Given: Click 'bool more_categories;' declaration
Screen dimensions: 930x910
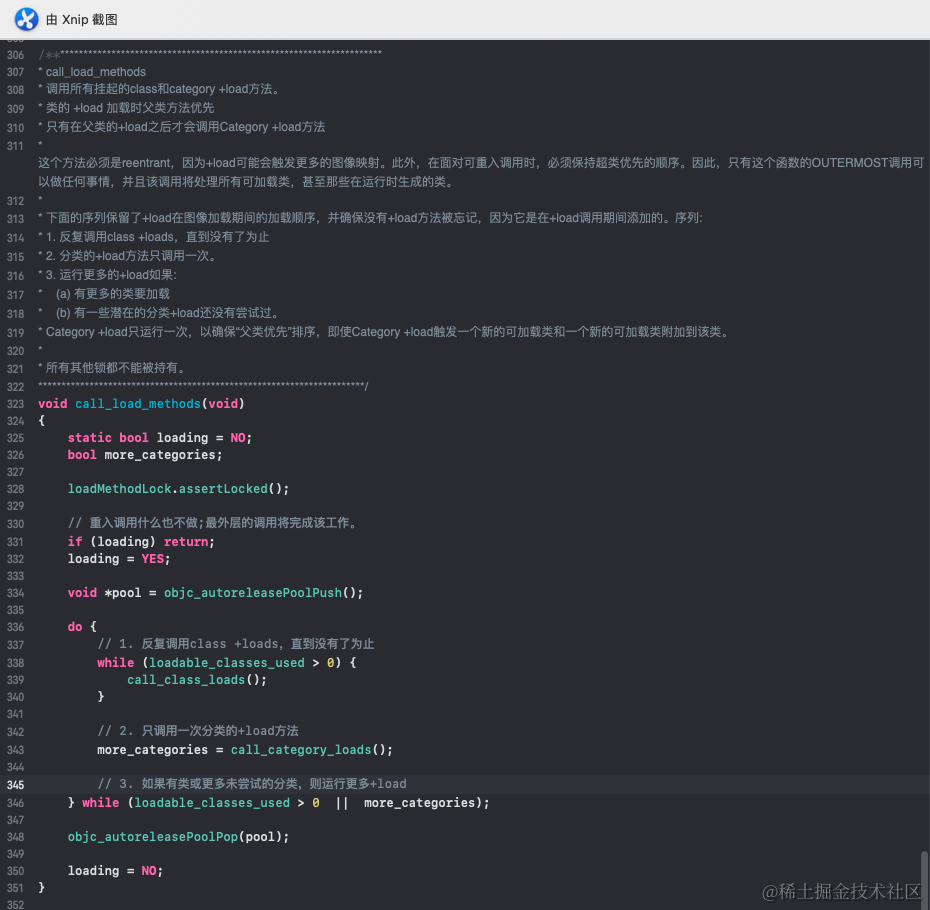Looking at the screenshot, I should pyautogui.click(x=145, y=455).
